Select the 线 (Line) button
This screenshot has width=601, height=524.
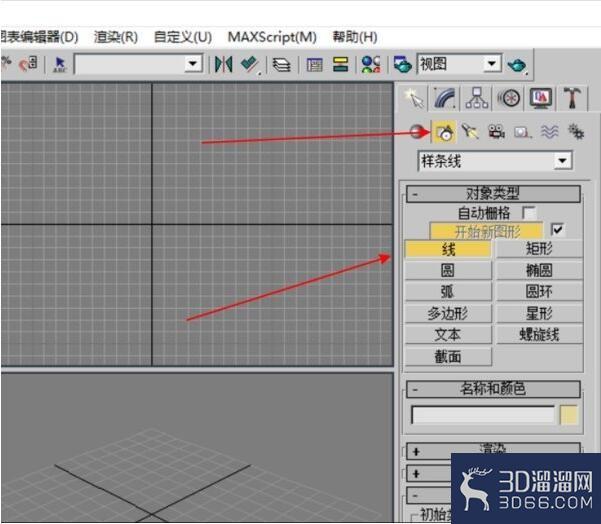pyautogui.click(x=448, y=249)
